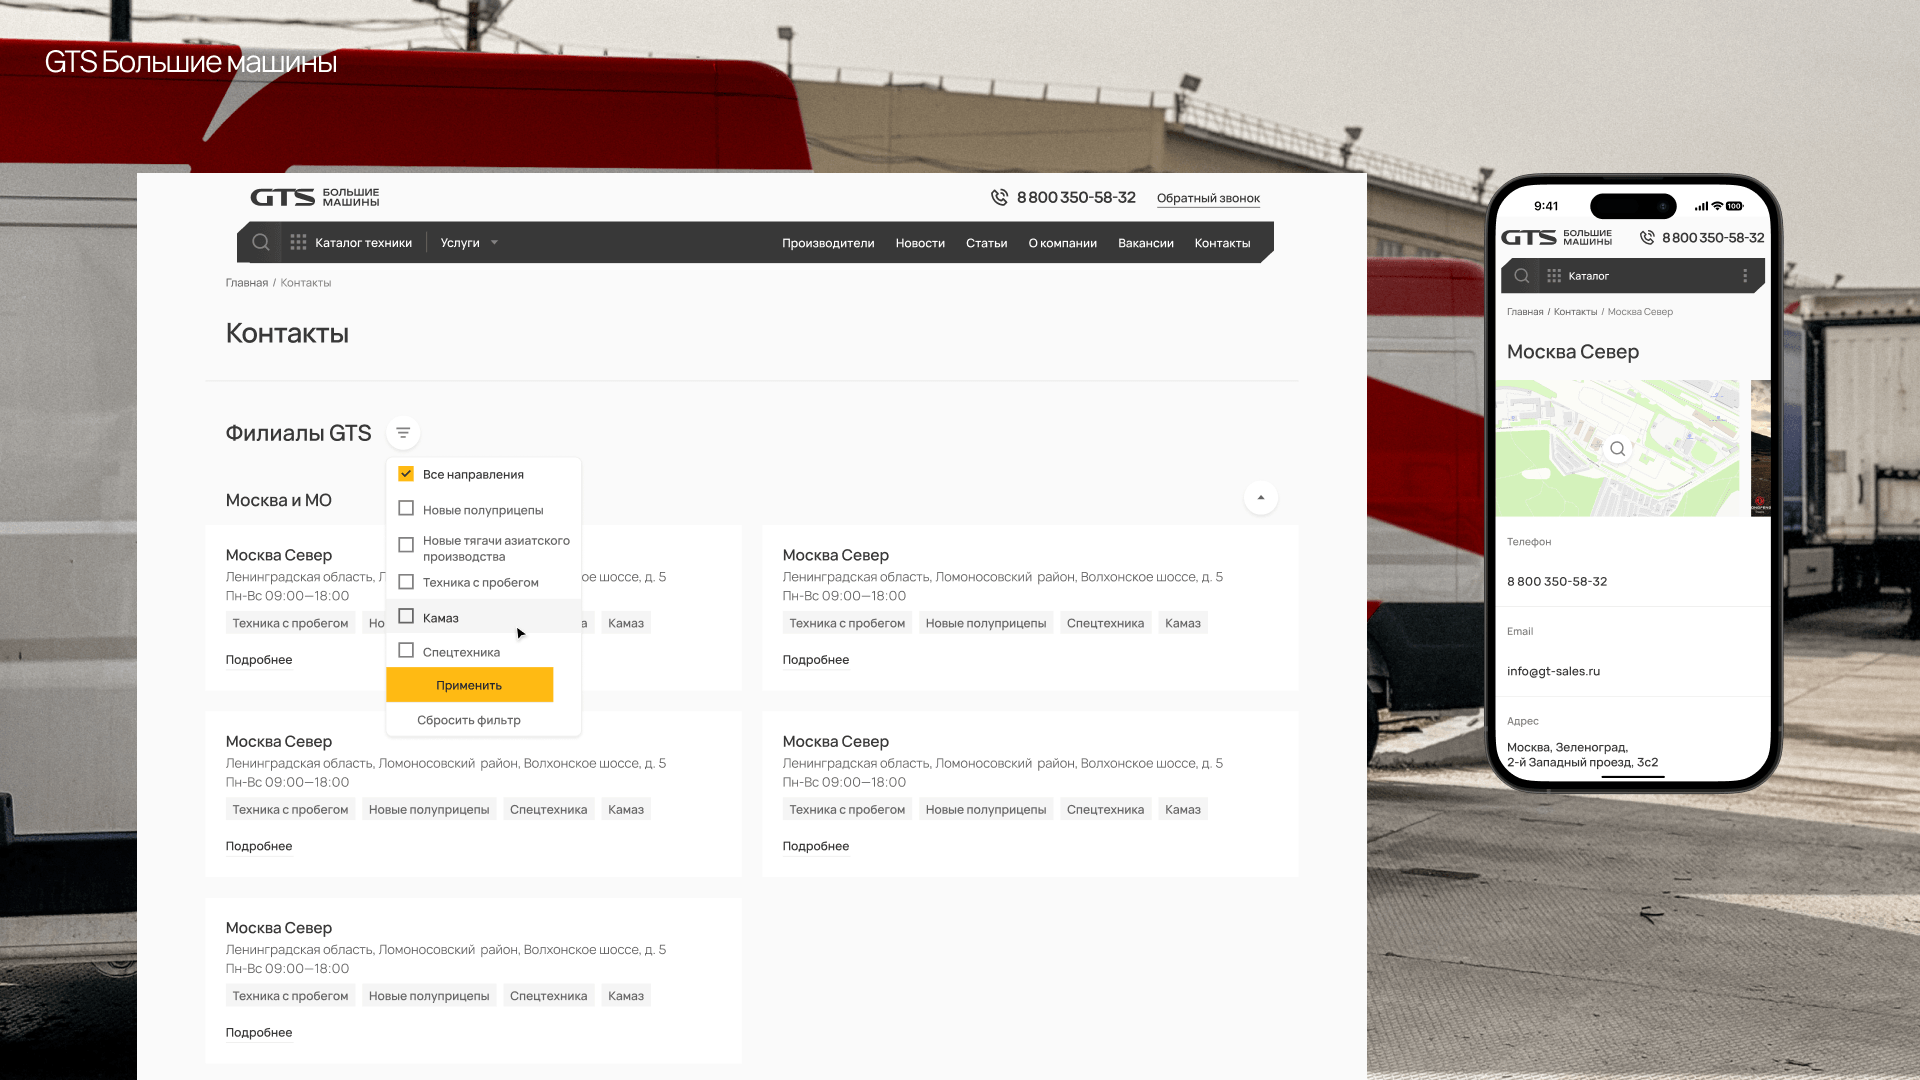Uncheck the Все направления checkbox

[406, 474]
